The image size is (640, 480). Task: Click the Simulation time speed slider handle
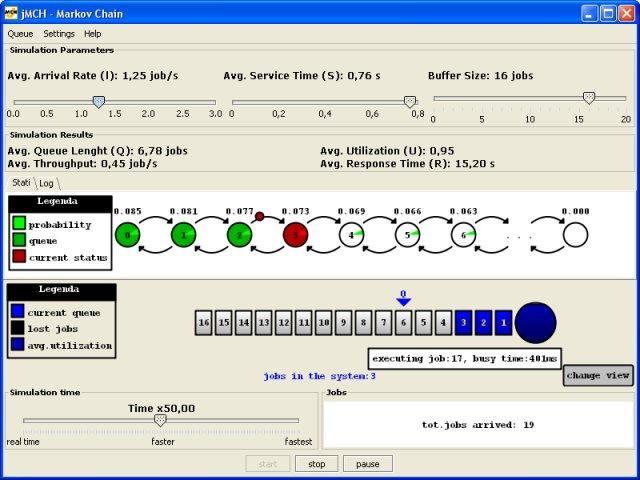(160, 421)
